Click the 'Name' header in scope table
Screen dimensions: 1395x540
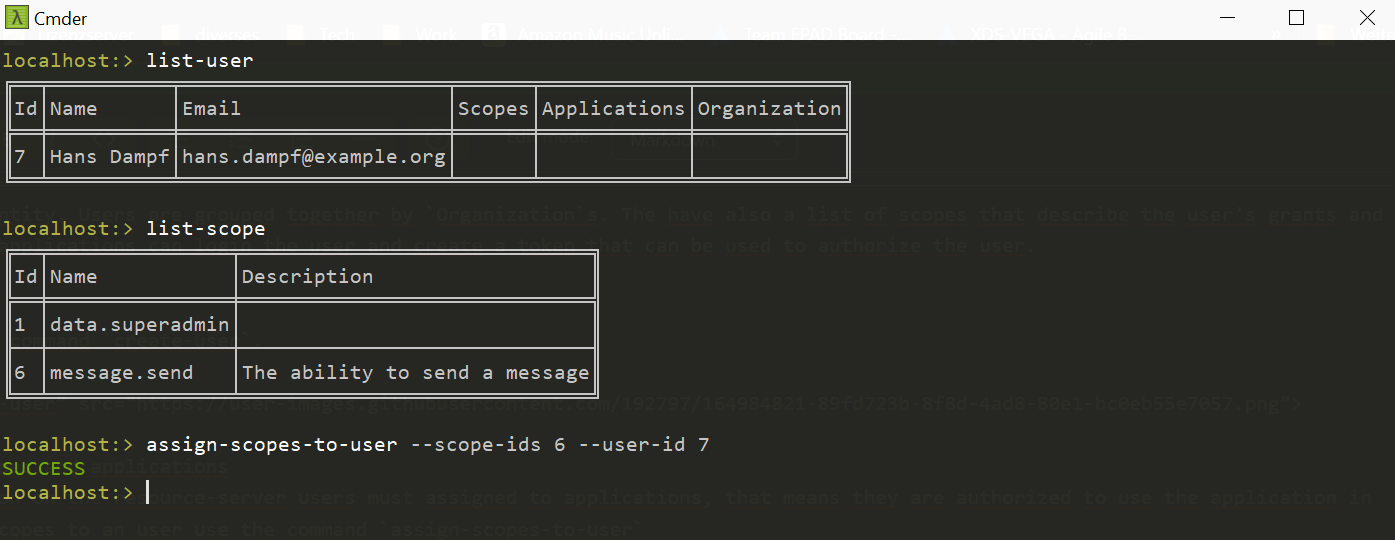click(x=74, y=277)
